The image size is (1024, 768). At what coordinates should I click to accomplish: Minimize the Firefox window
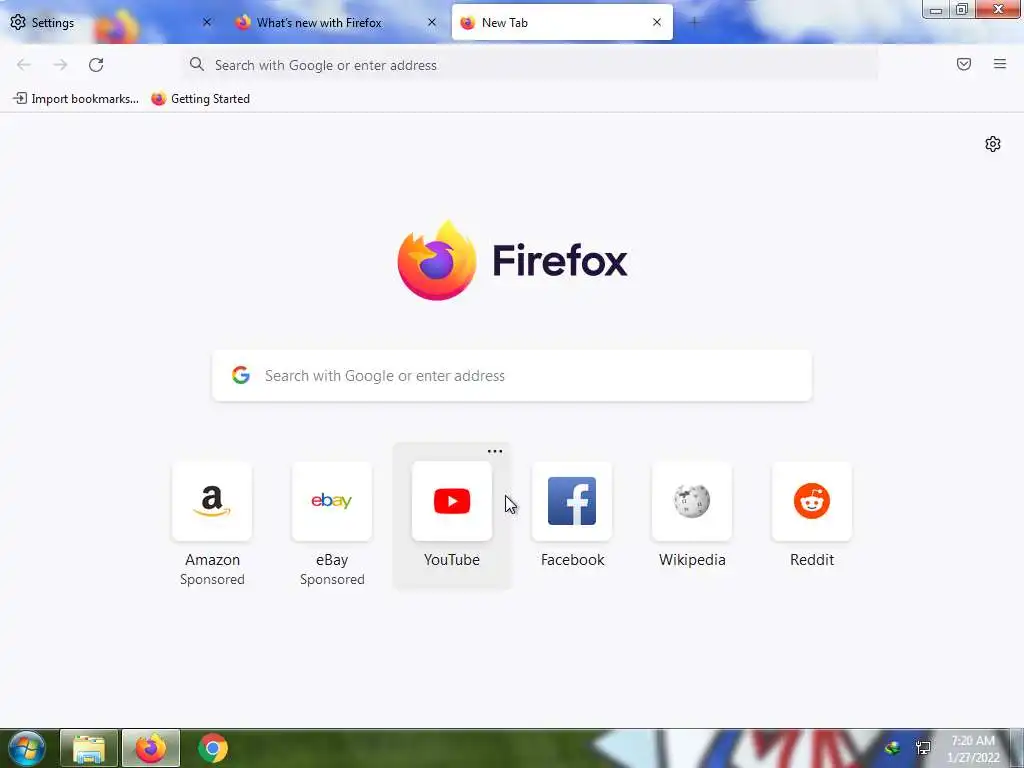(936, 9)
